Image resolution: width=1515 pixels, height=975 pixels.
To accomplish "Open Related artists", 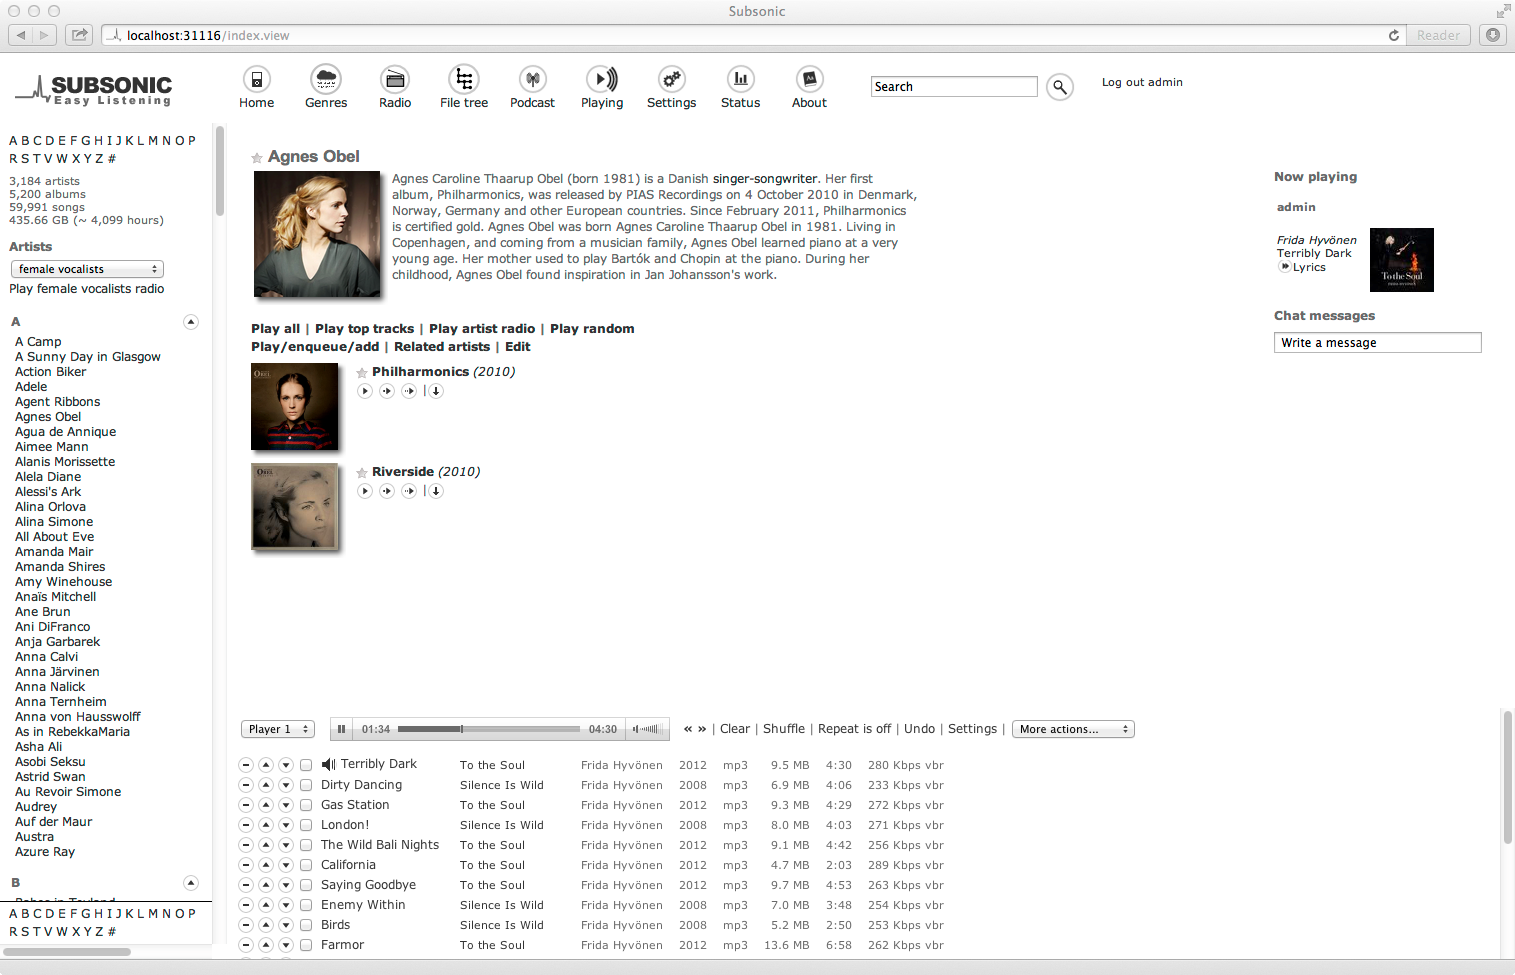I will pos(442,347).
